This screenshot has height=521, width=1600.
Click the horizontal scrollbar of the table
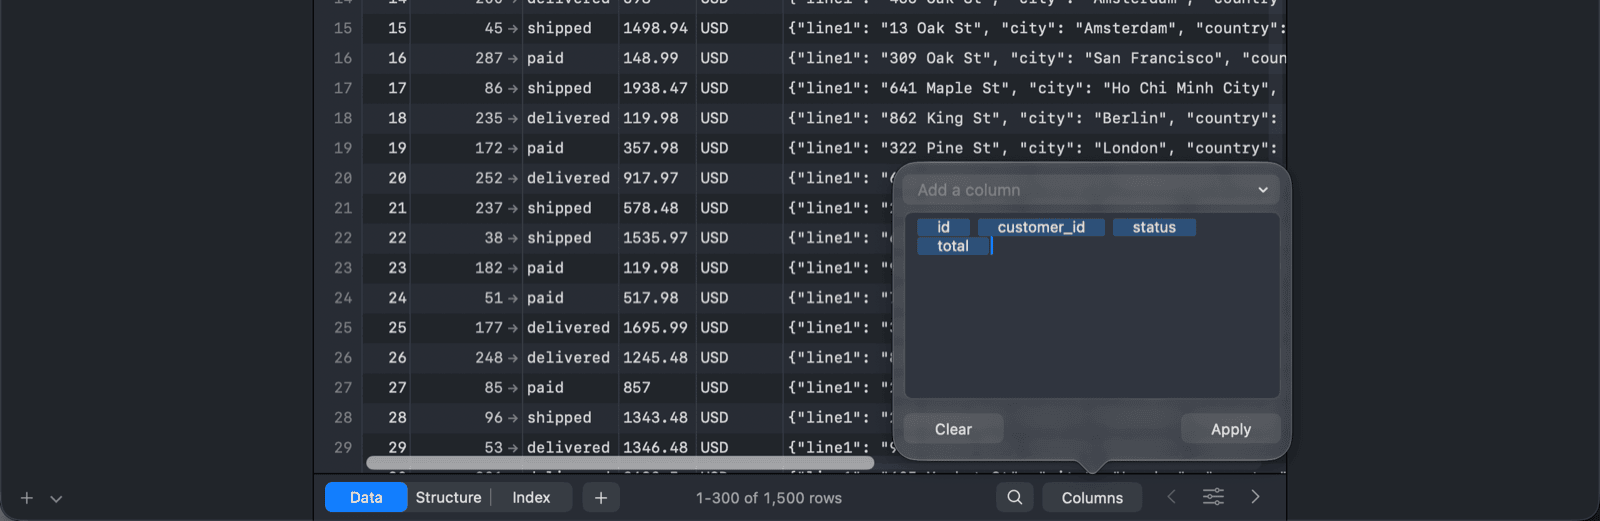[620, 463]
